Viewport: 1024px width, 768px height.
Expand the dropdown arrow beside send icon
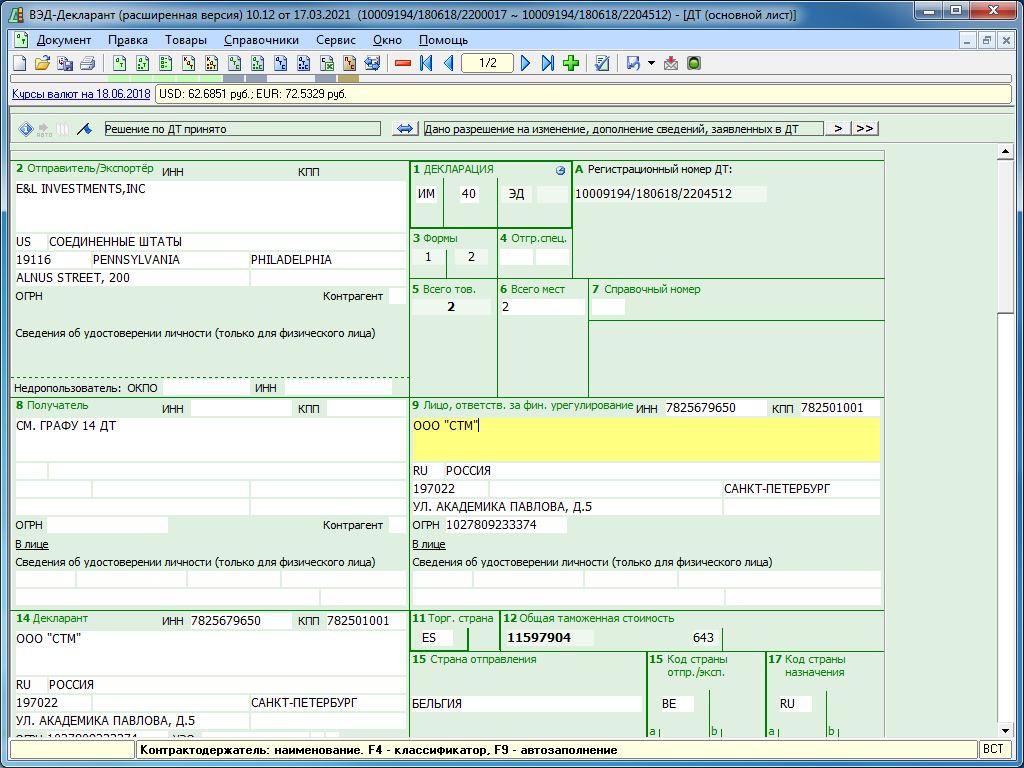point(651,64)
